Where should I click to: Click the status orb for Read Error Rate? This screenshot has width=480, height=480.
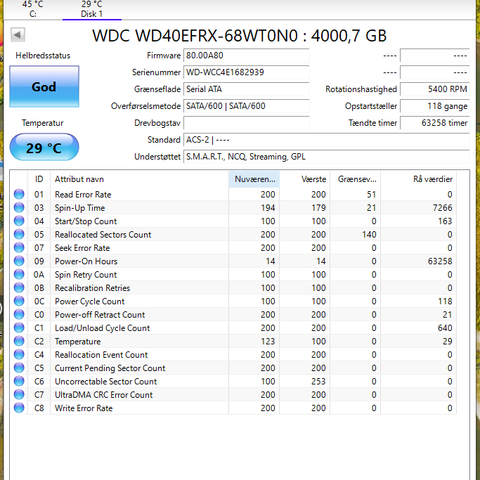click(x=19, y=194)
